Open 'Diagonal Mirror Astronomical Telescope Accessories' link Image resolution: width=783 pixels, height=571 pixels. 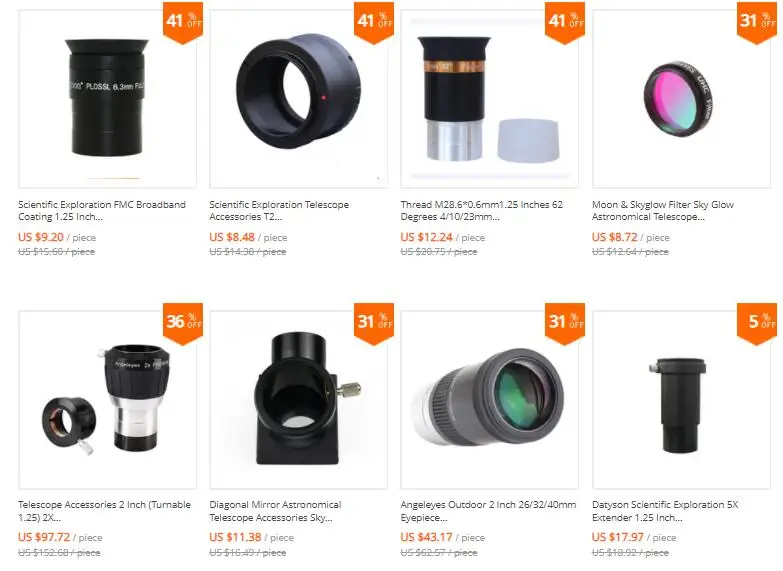tap(275, 511)
